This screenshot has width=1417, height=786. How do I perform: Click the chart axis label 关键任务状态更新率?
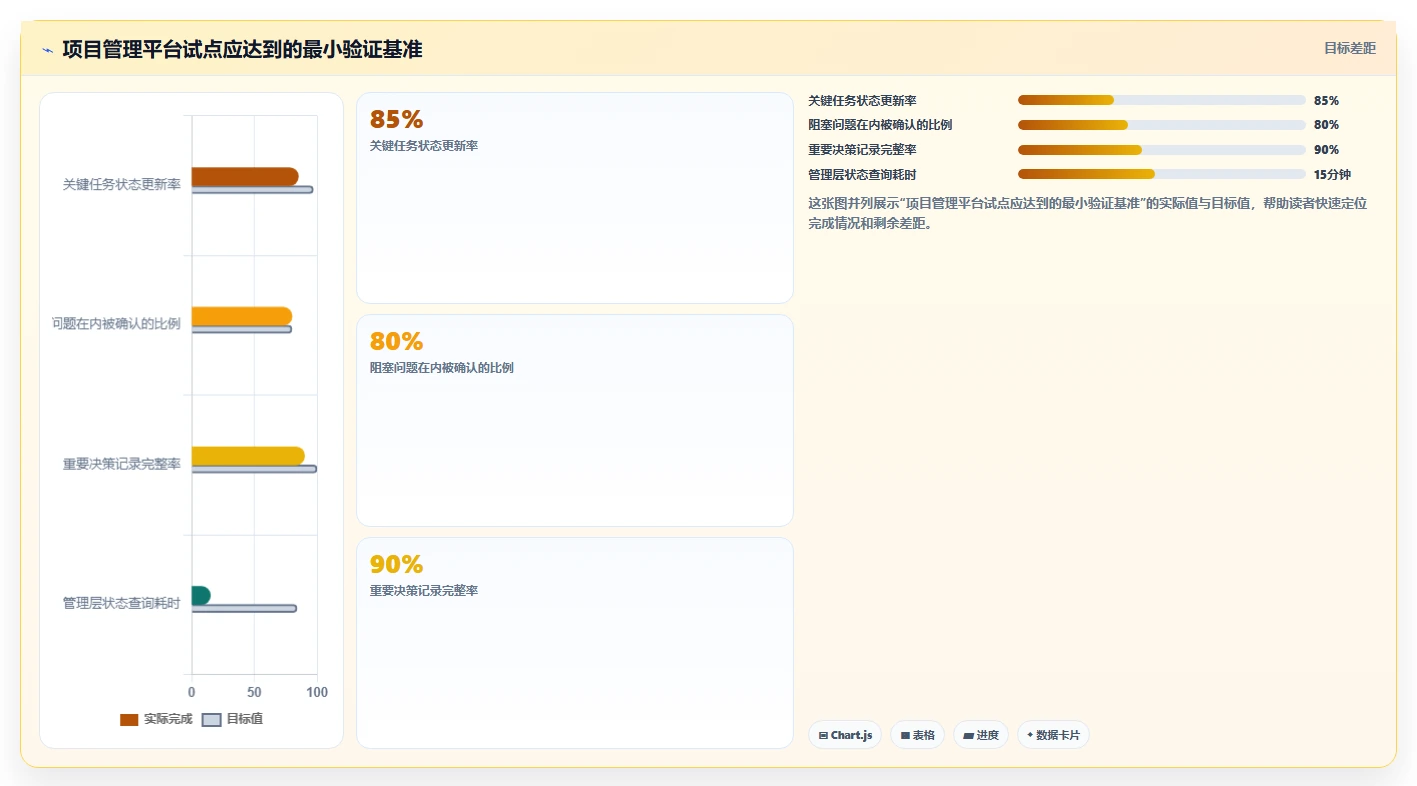click(x=122, y=184)
